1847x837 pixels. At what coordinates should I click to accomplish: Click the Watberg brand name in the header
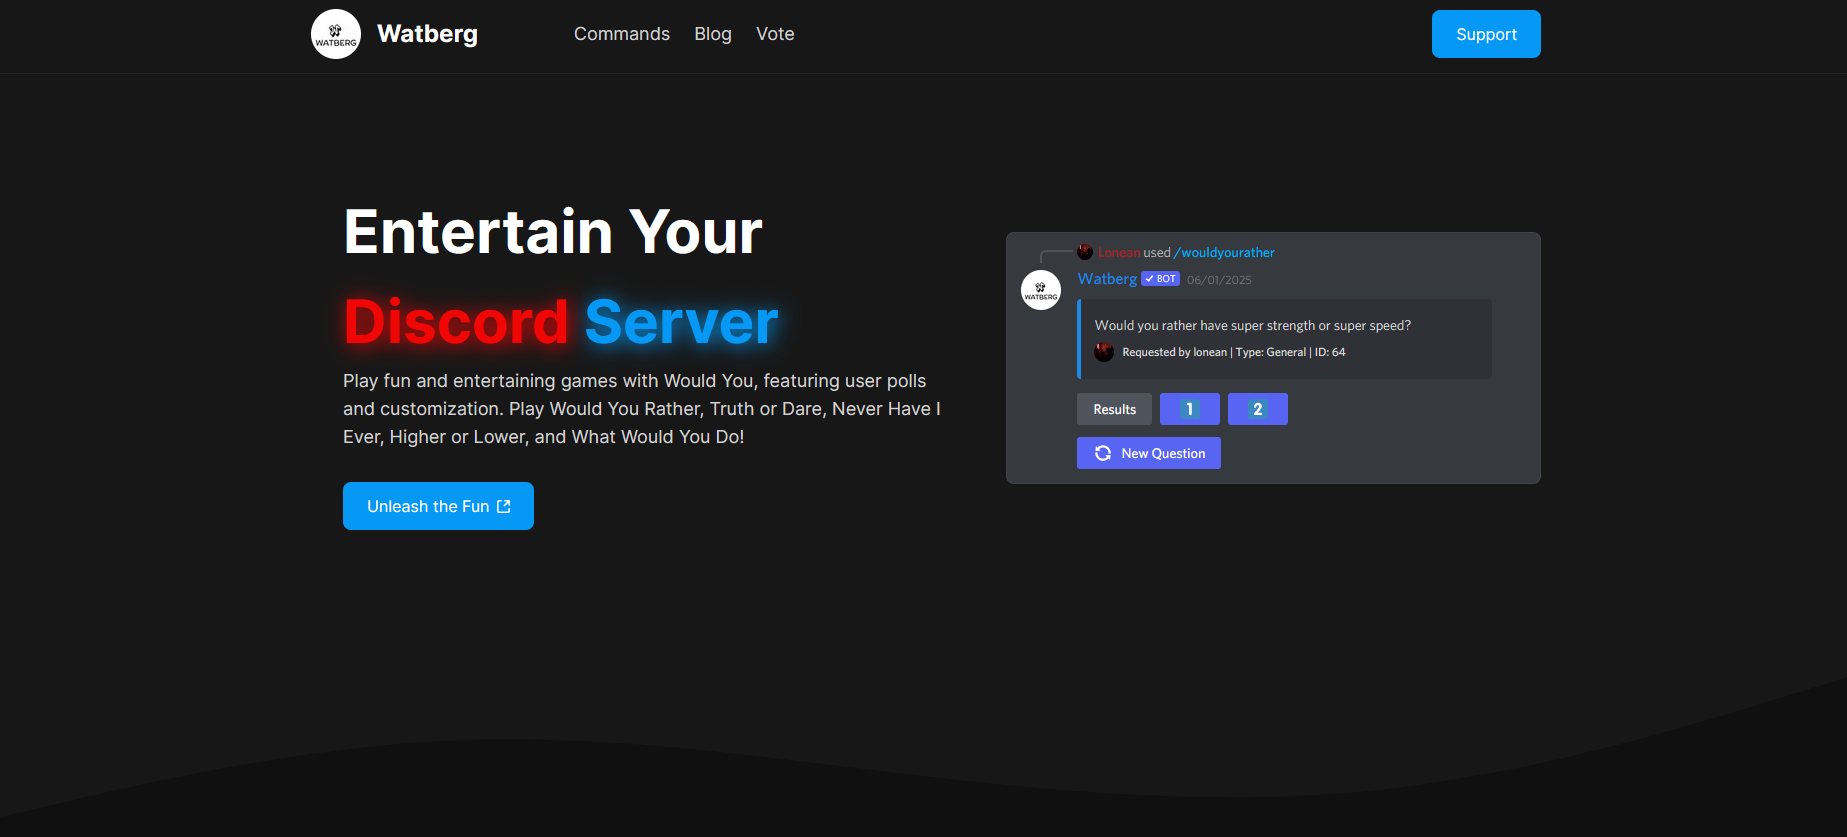pos(427,34)
